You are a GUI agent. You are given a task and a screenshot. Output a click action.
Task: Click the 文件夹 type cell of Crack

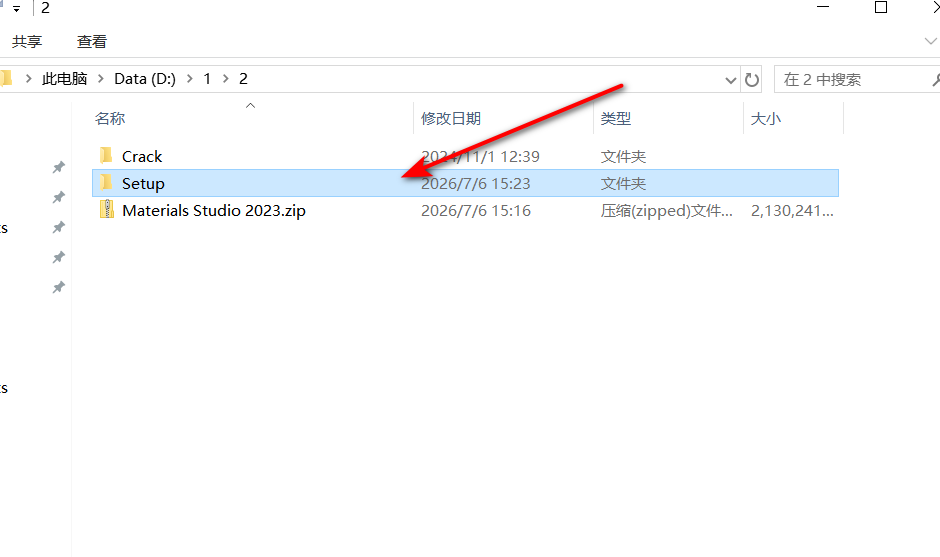click(623, 156)
